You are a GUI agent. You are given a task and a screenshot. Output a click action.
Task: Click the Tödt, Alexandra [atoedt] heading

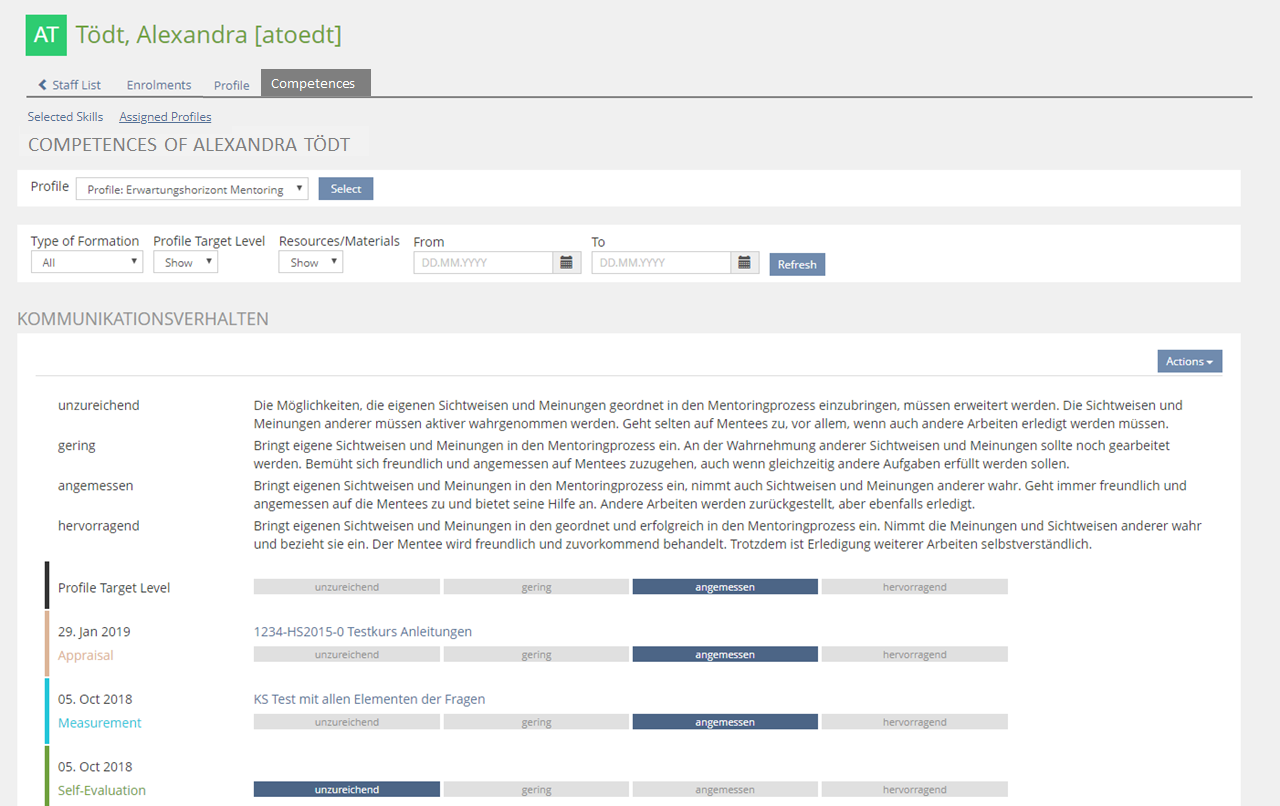click(x=209, y=35)
